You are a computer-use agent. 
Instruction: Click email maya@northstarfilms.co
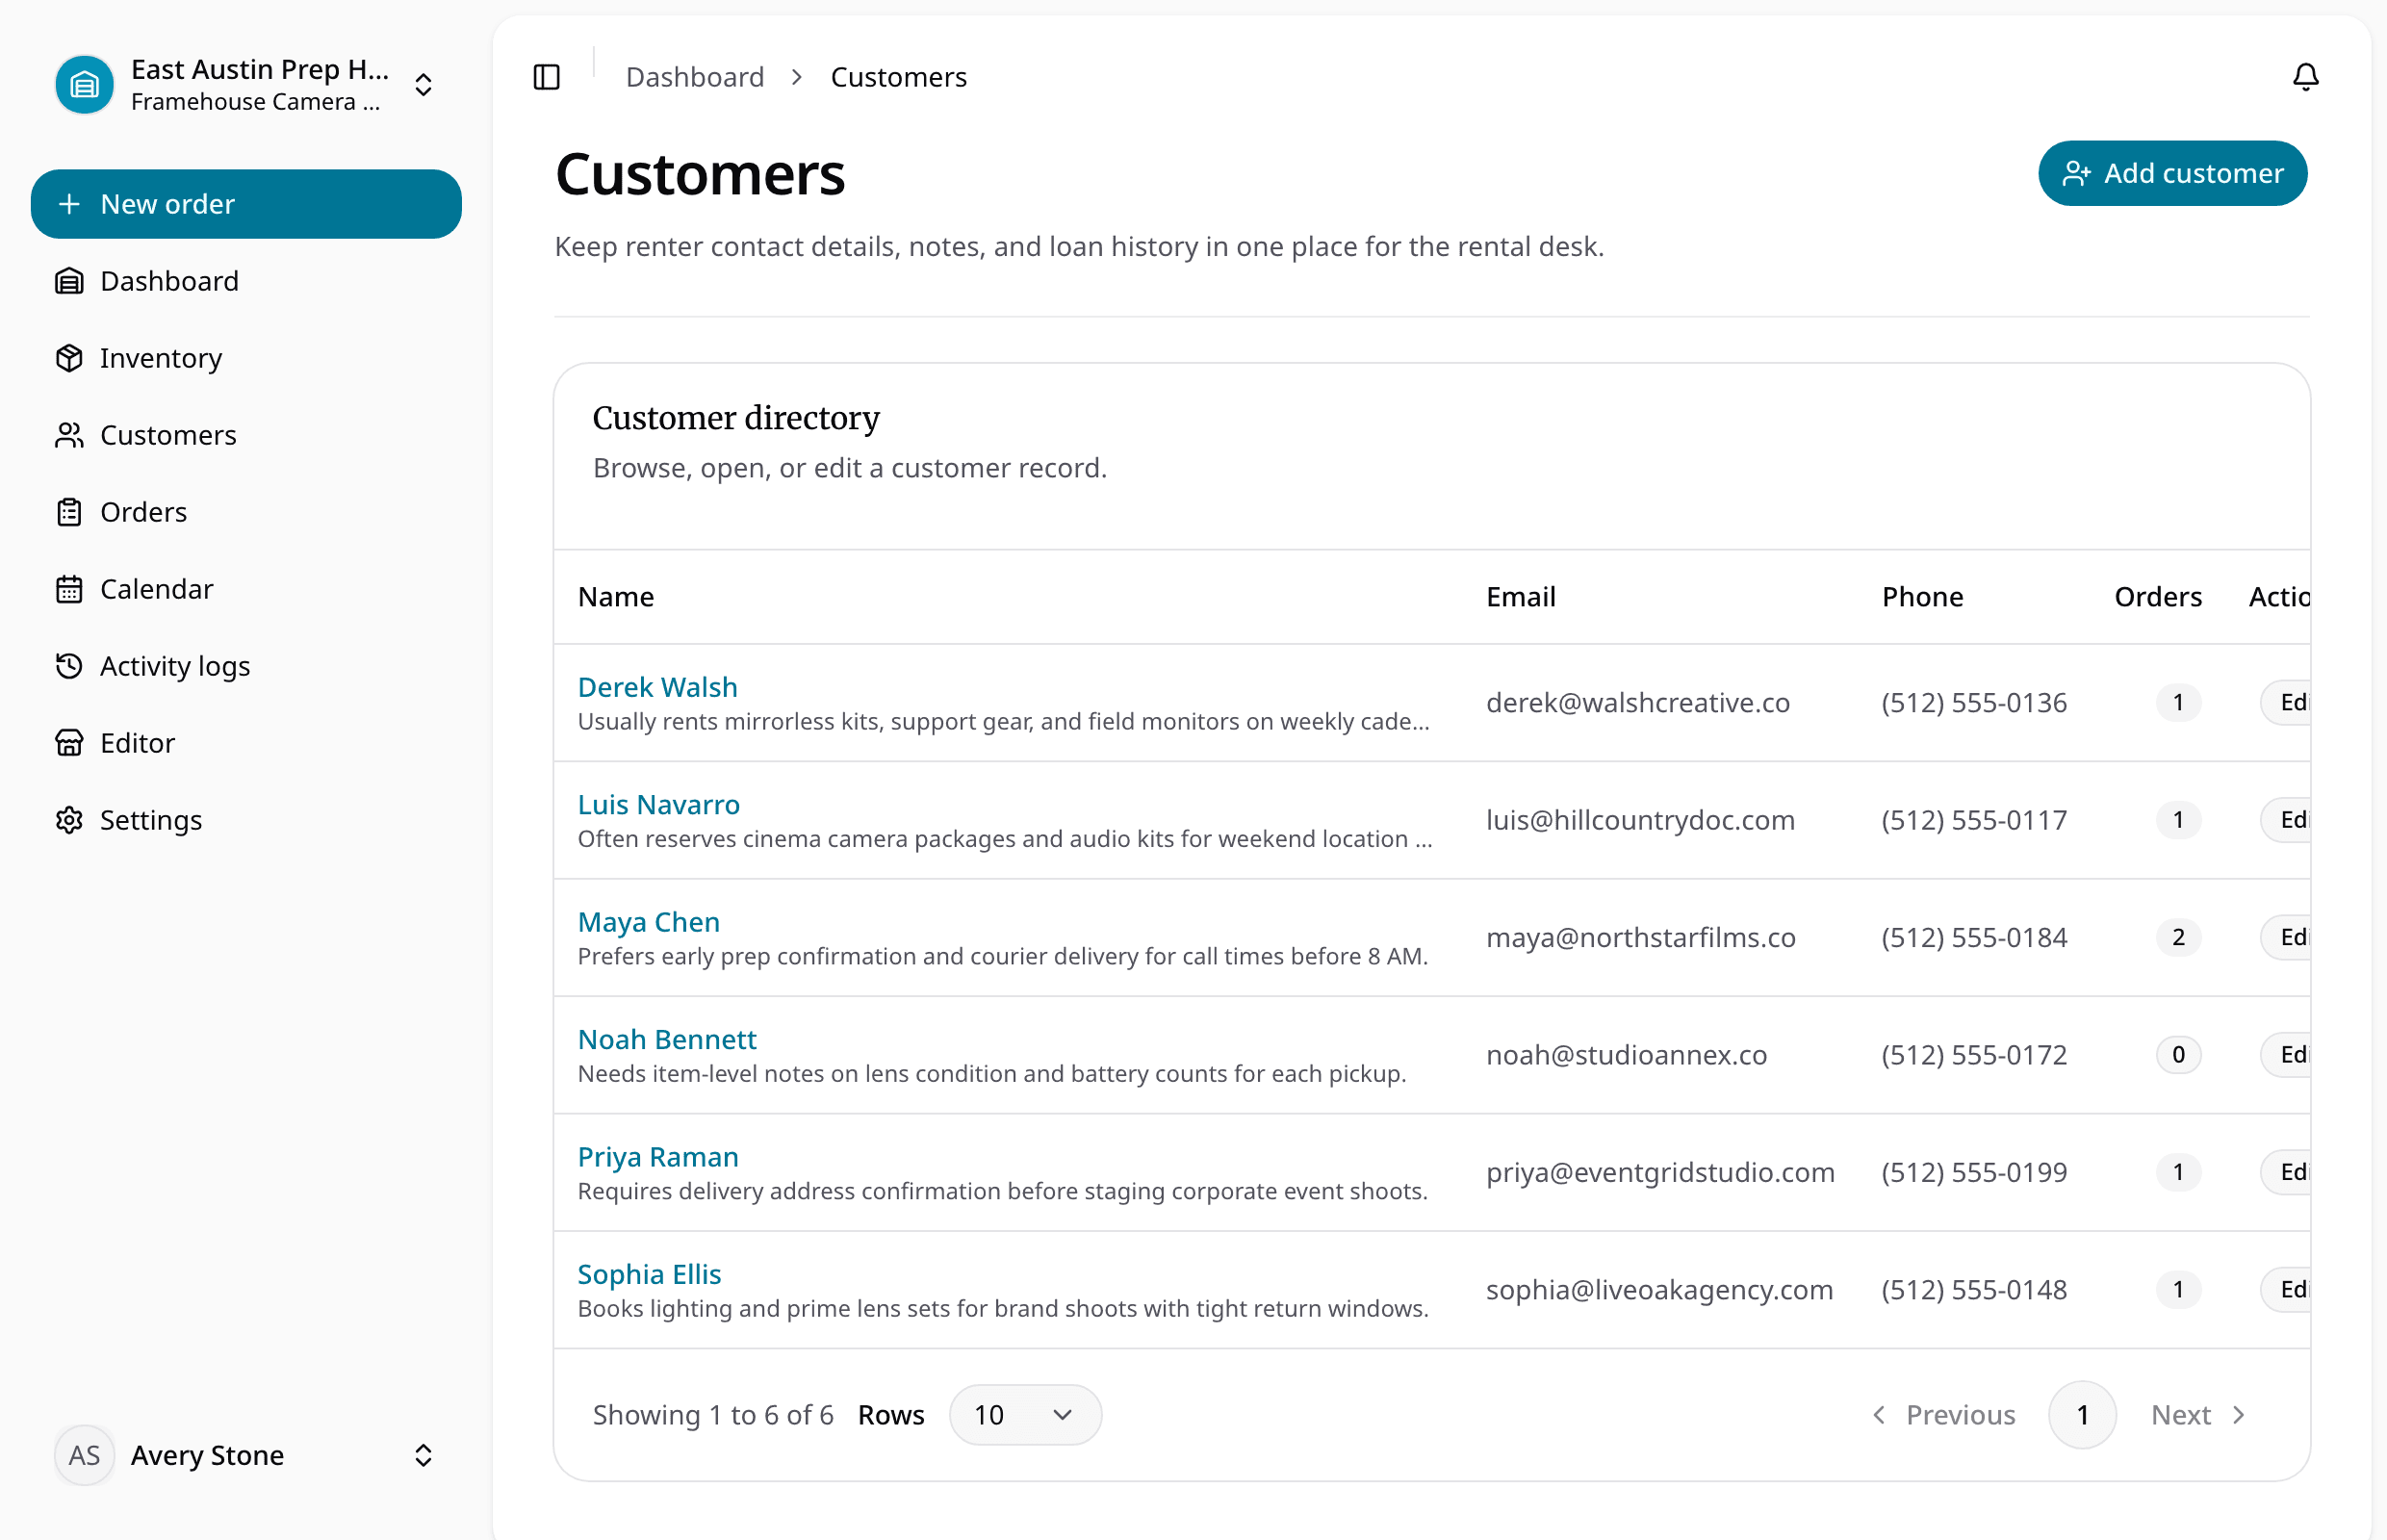[1641, 937]
